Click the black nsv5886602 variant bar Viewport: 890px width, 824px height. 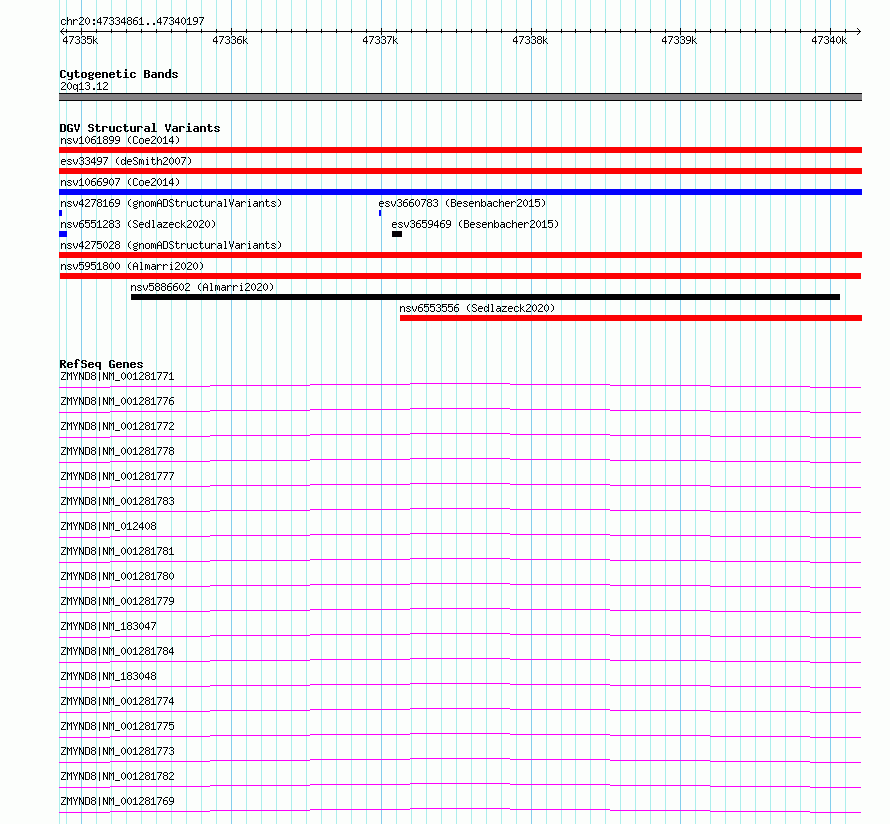pos(485,297)
